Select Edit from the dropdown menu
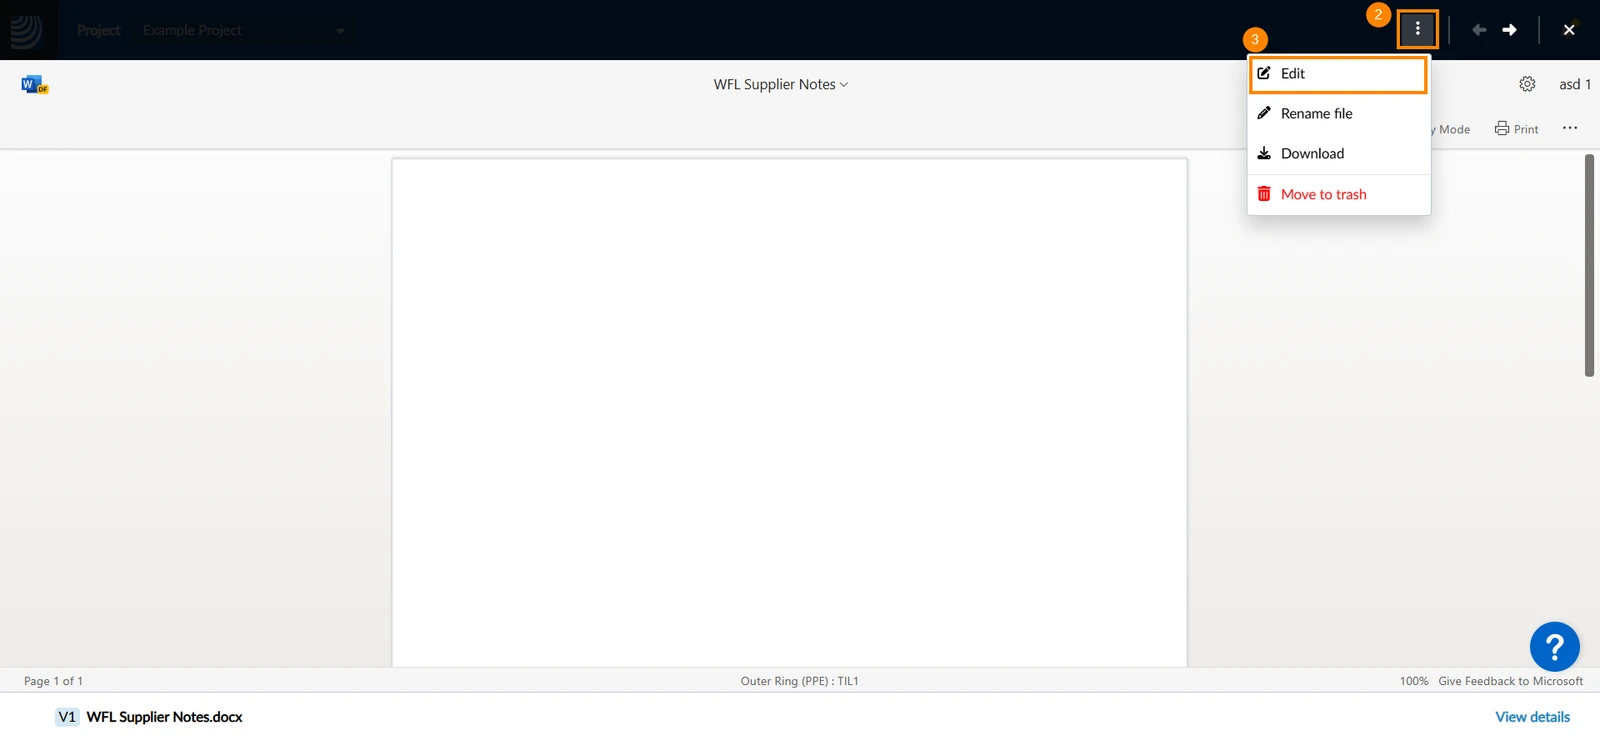 coord(1338,74)
